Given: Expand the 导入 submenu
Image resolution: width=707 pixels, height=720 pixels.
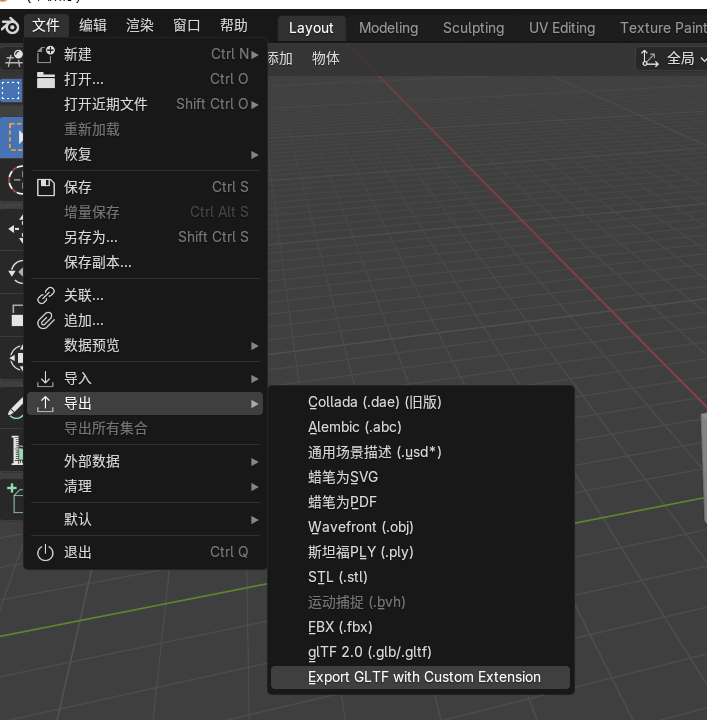Looking at the screenshot, I should (x=254, y=379).
